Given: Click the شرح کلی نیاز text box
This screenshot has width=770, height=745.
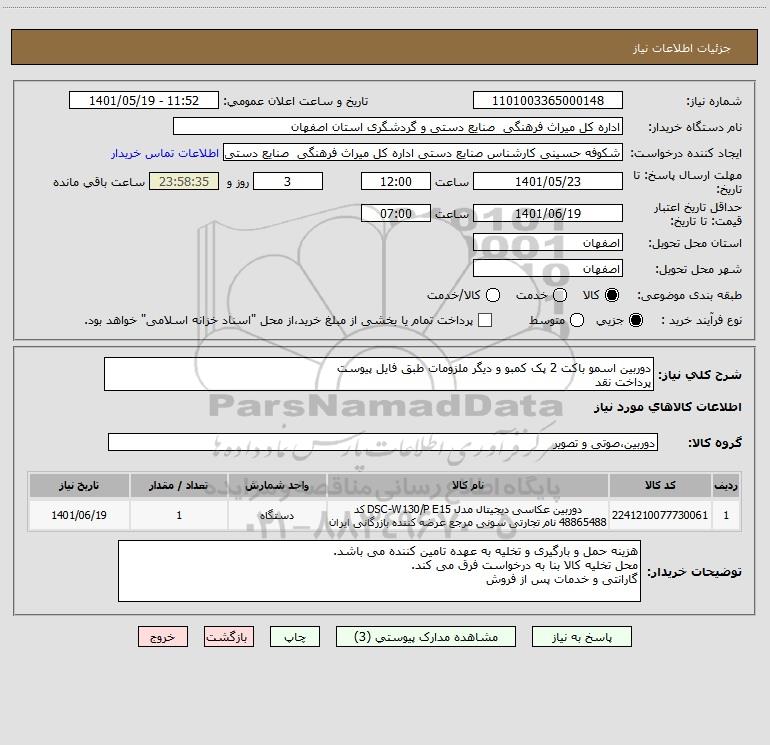Looking at the screenshot, I should pyautogui.click(x=379, y=375).
